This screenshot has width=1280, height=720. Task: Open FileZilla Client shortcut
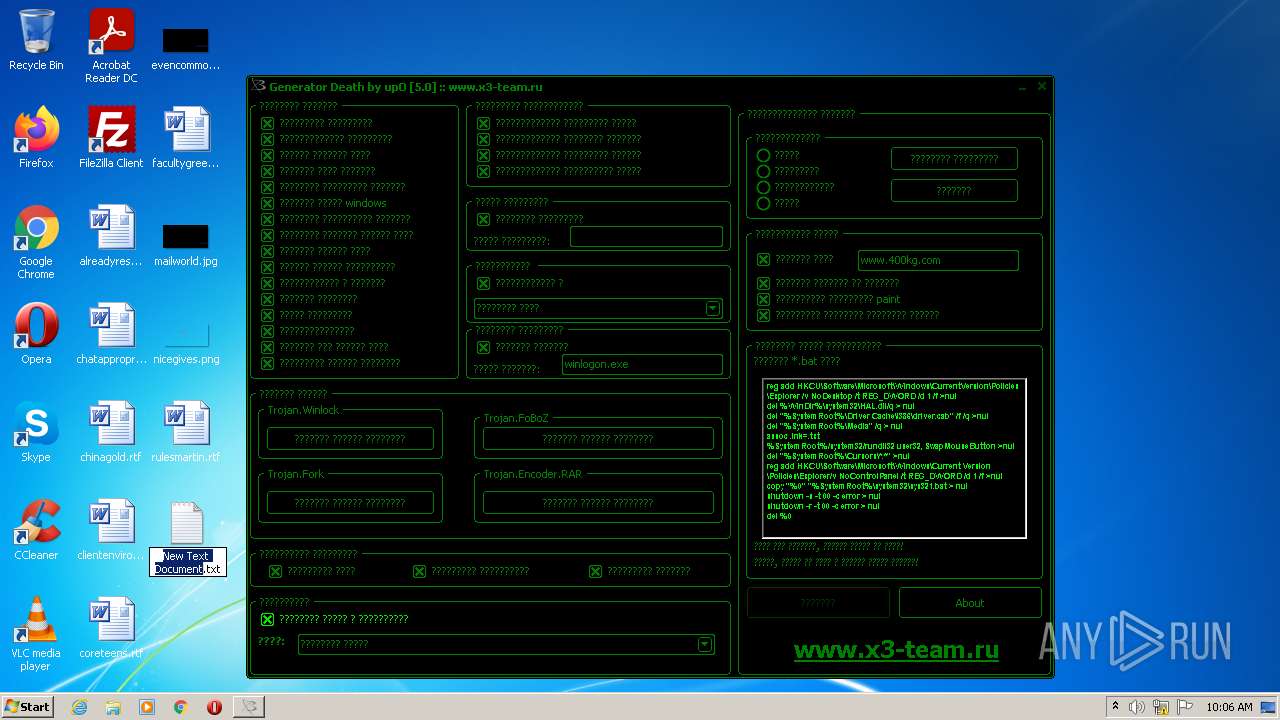[x=111, y=138]
